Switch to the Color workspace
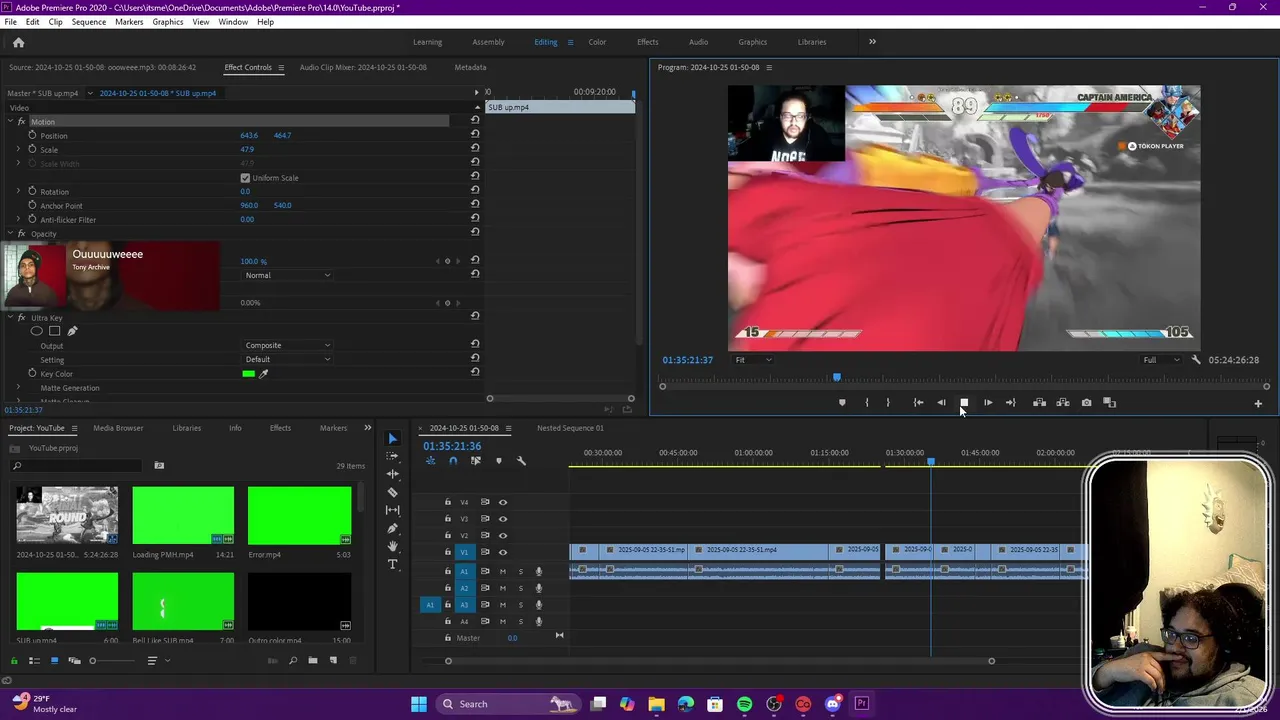 click(x=597, y=42)
